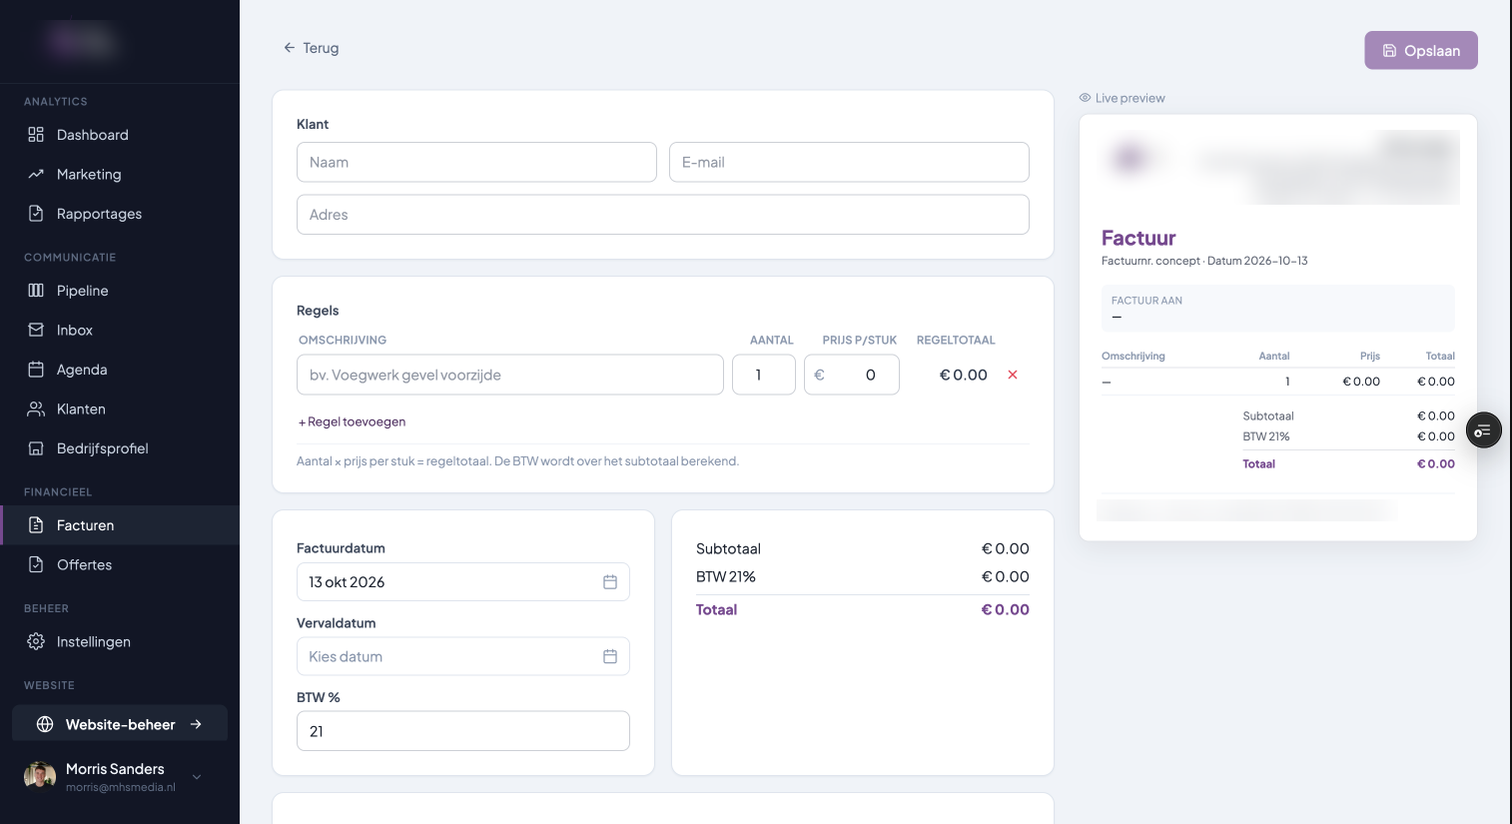Click the Facturen invoice icon

coord(36,525)
